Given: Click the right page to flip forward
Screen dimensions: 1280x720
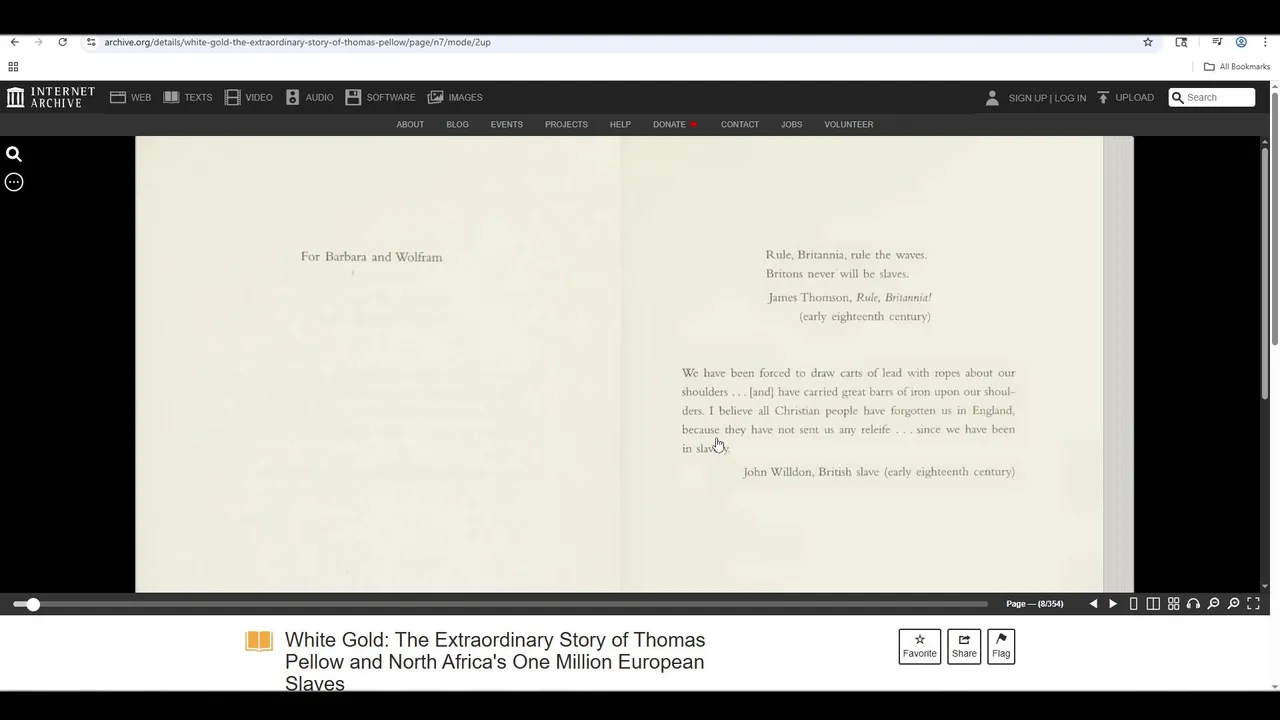Looking at the screenshot, I should [862, 364].
